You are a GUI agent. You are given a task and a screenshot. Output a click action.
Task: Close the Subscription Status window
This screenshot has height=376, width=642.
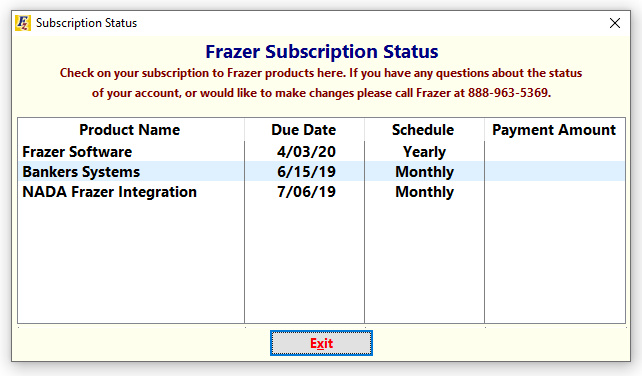coord(615,23)
